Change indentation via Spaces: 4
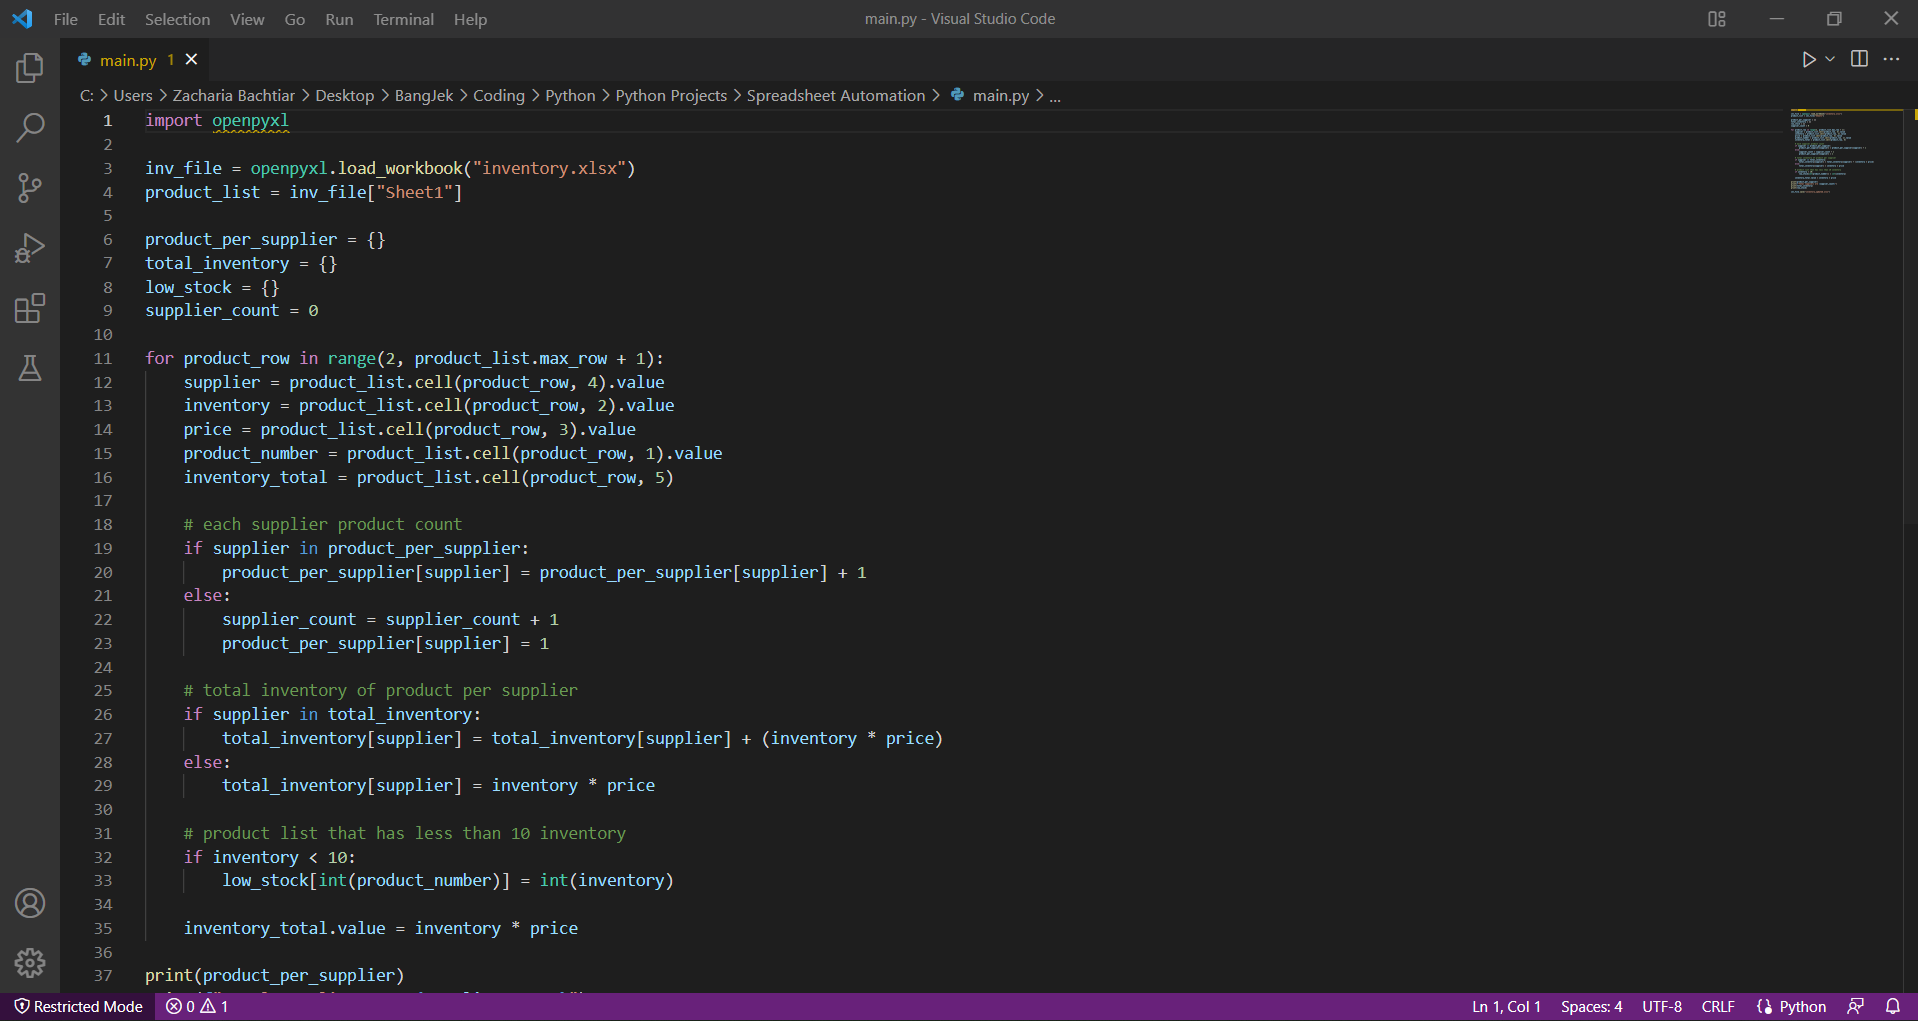This screenshot has width=1918, height=1021. pos(1591,1006)
